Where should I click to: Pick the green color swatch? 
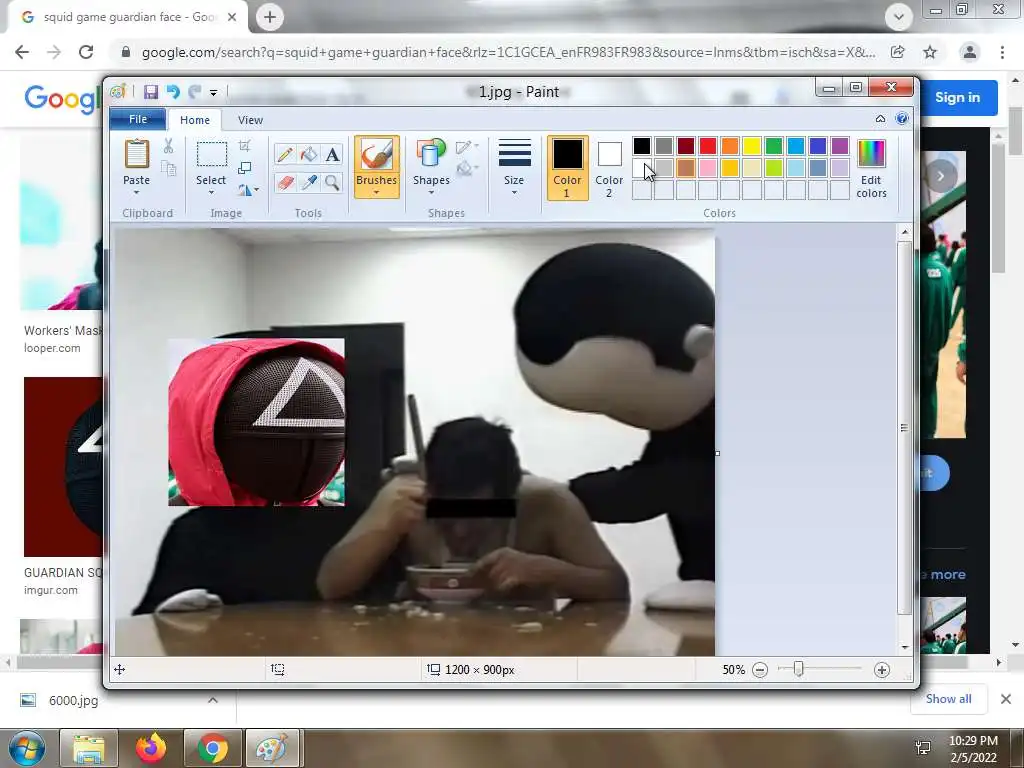pos(774,146)
